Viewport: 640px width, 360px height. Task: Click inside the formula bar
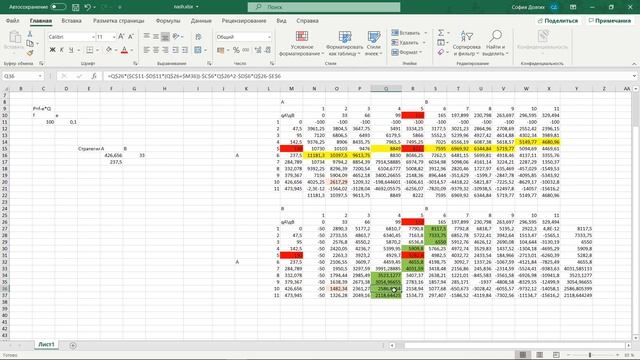coord(367,76)
